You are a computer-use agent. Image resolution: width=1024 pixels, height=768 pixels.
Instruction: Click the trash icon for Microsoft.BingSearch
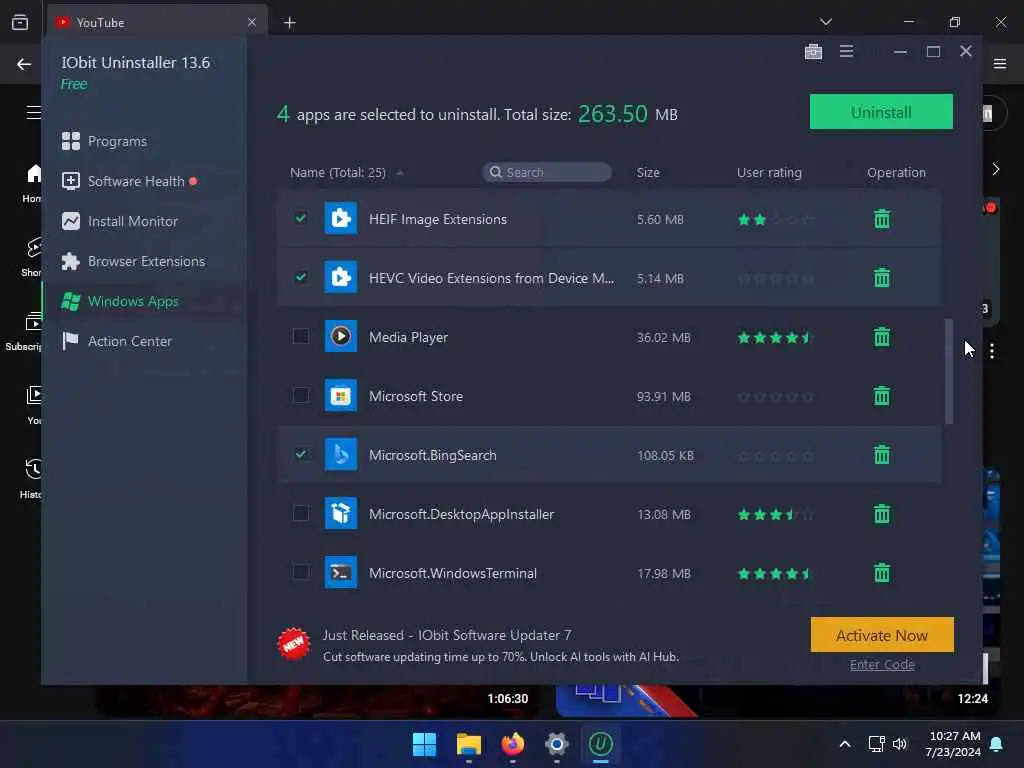click(x=882, y=455)
